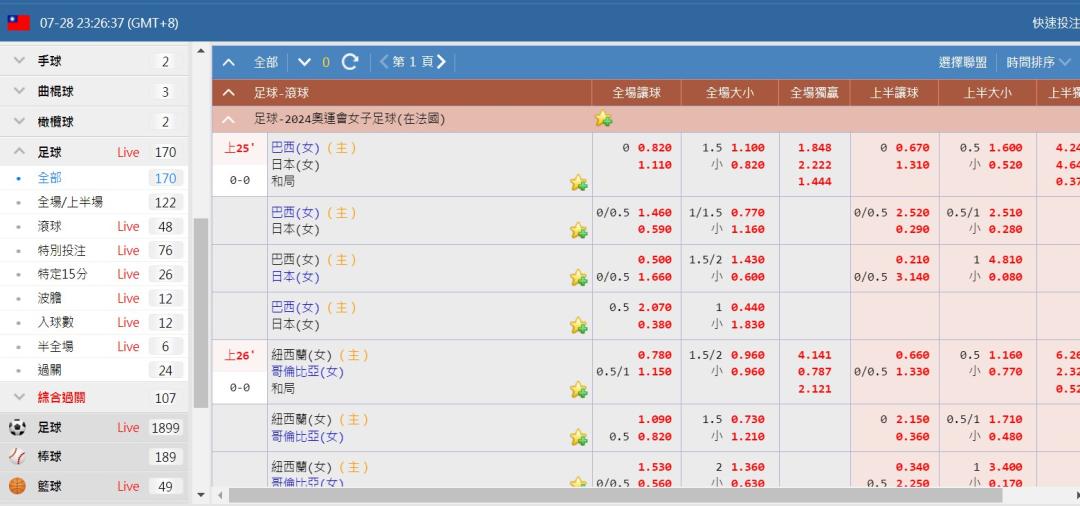Click the soccer ball icon in 綜合過關
This screenshot has height=506, width=1080.
[x=17, y=428]
